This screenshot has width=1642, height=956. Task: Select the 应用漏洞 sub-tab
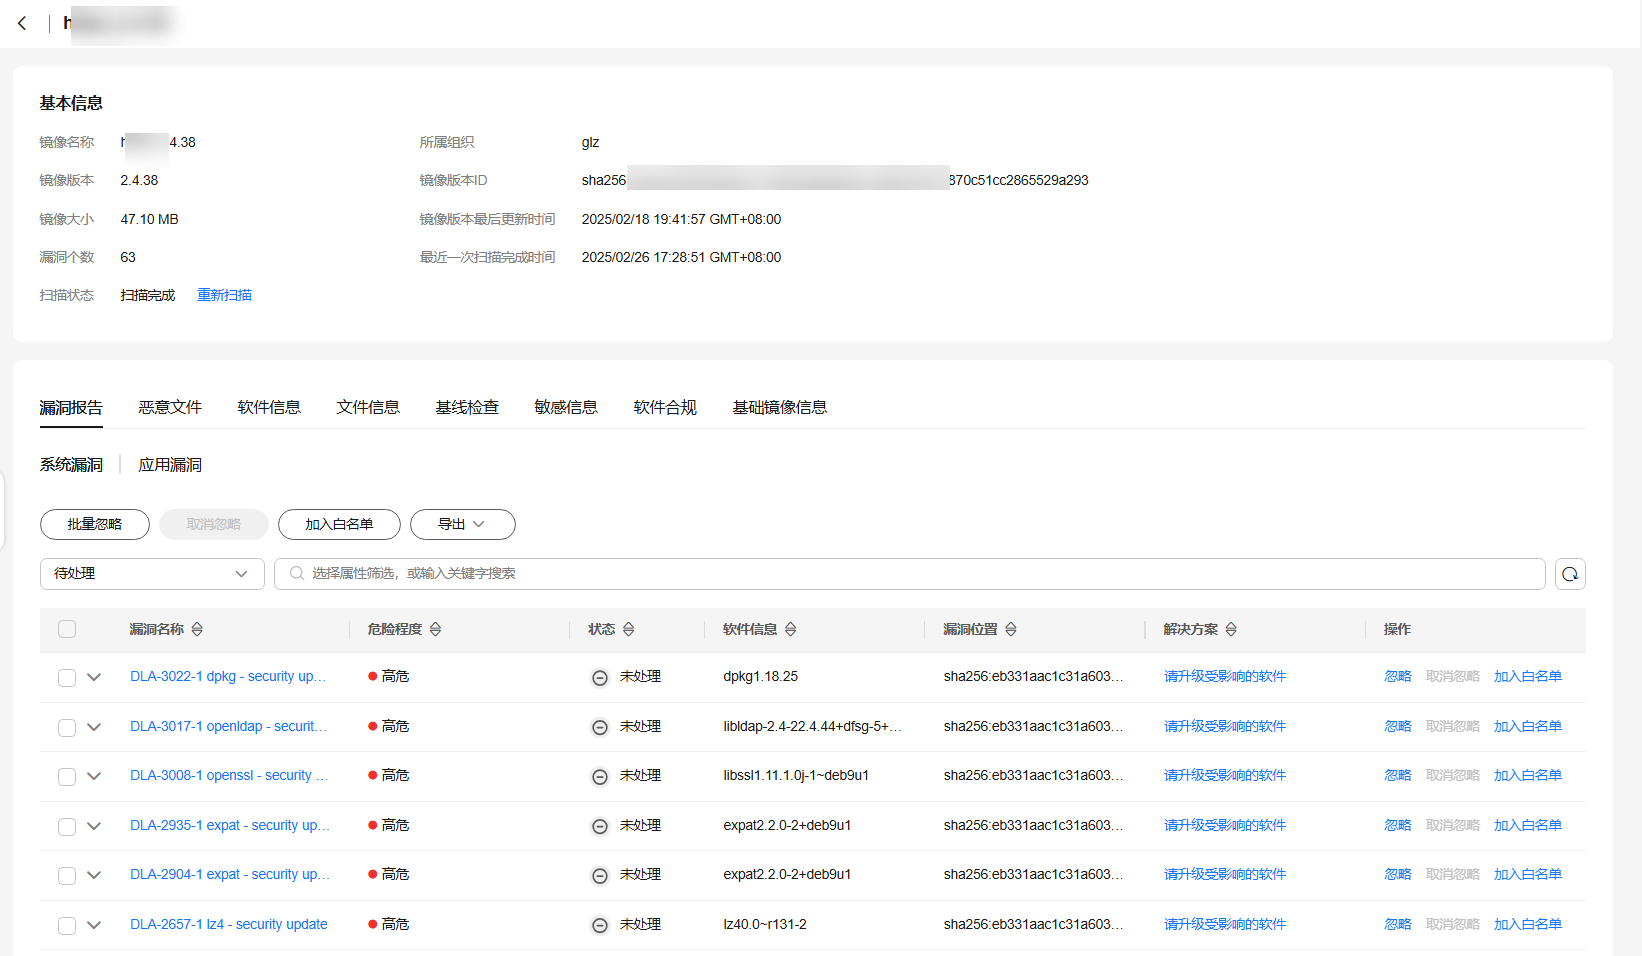[x=170, y=465]
